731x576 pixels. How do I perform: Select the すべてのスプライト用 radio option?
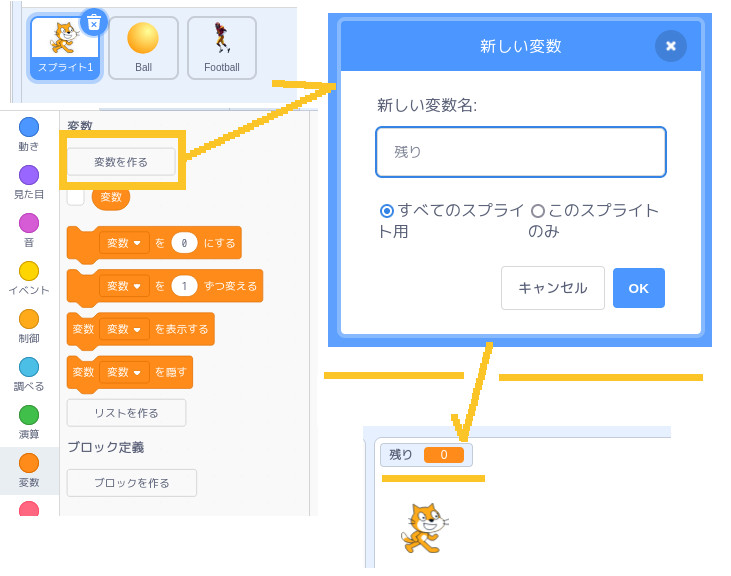[x=386, y=211]
